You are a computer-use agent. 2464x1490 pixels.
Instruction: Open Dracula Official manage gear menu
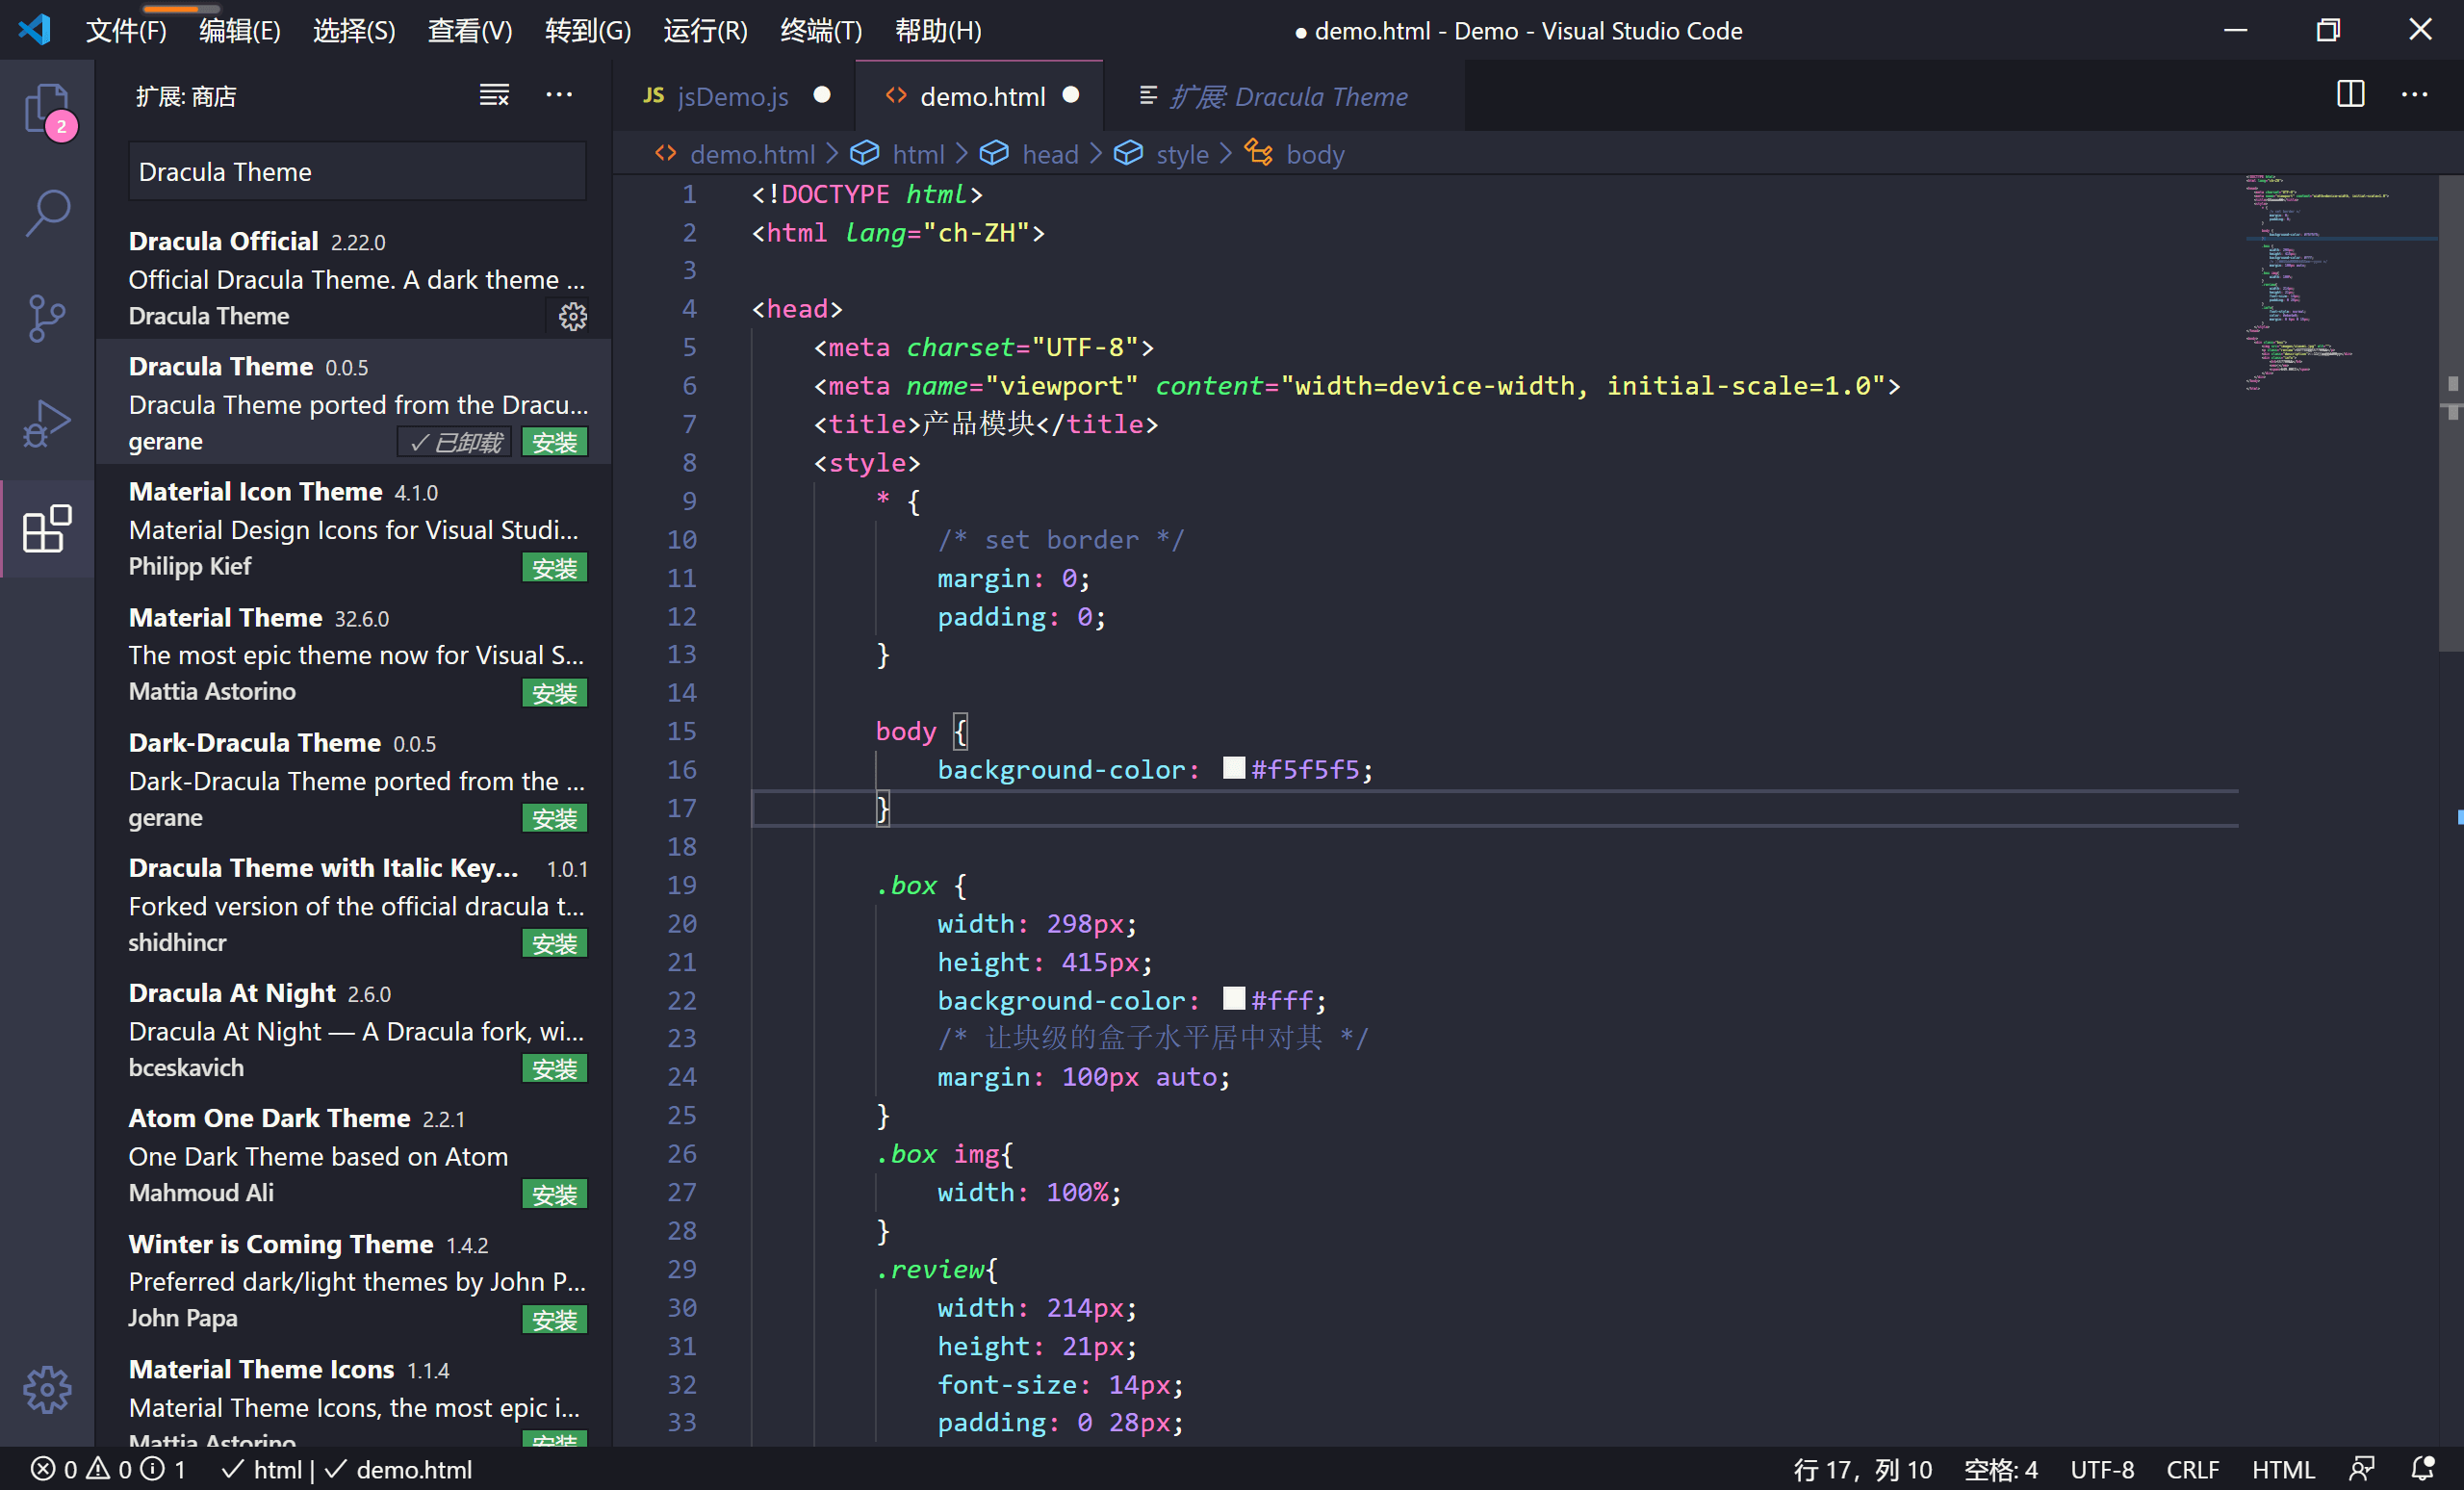(572, 317)
